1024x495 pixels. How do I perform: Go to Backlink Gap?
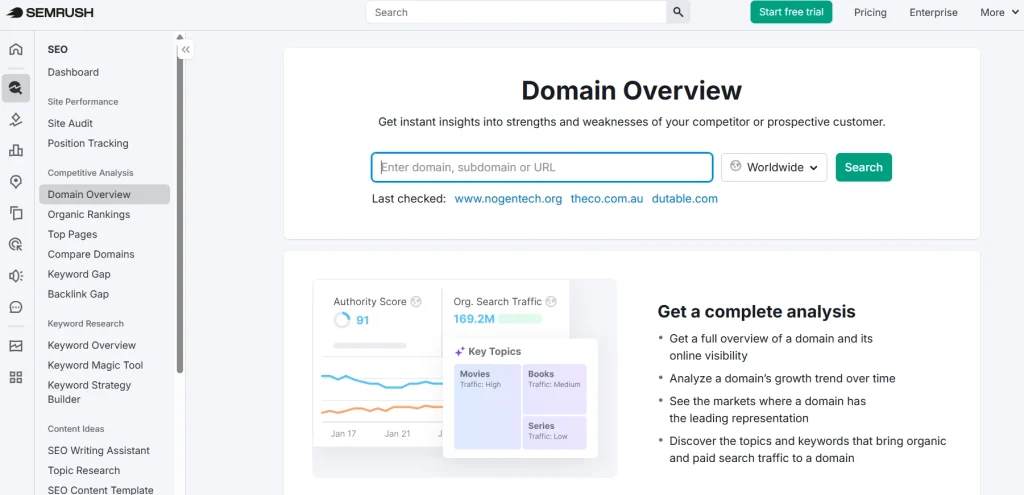click(78, 294)
